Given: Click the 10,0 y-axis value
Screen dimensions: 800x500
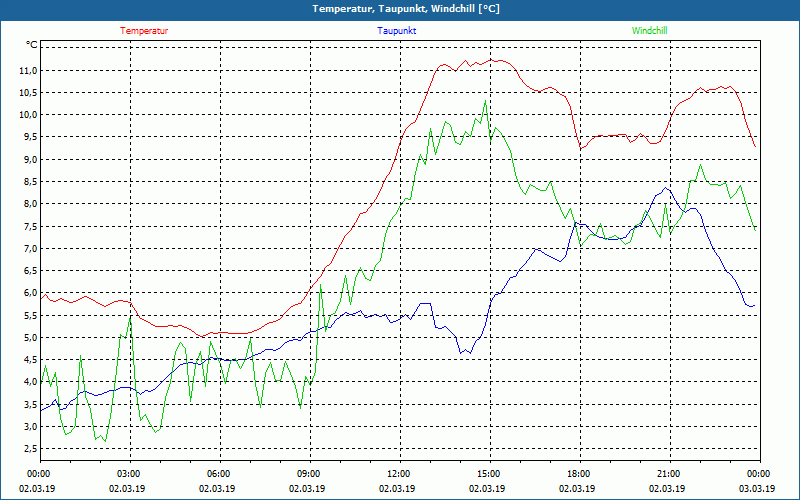Looking at the screenshot, I should coord(29,115).
